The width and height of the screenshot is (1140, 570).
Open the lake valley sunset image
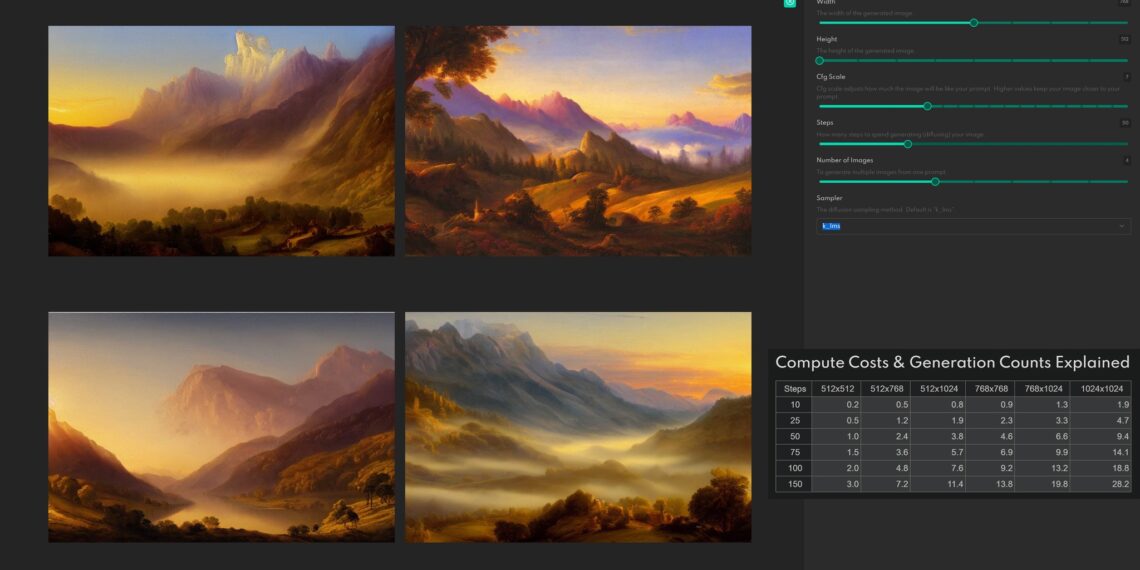[221, 427]
